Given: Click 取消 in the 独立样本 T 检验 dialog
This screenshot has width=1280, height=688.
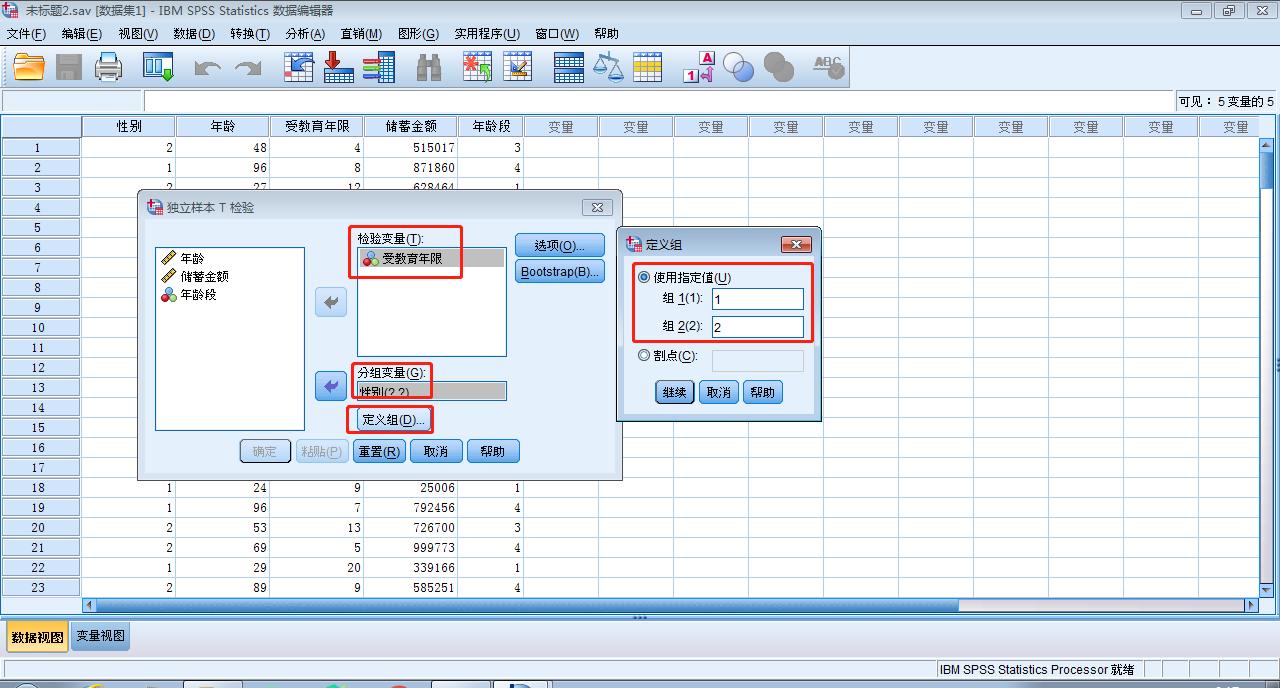Looking at the screenshot, I should (436, 452).
